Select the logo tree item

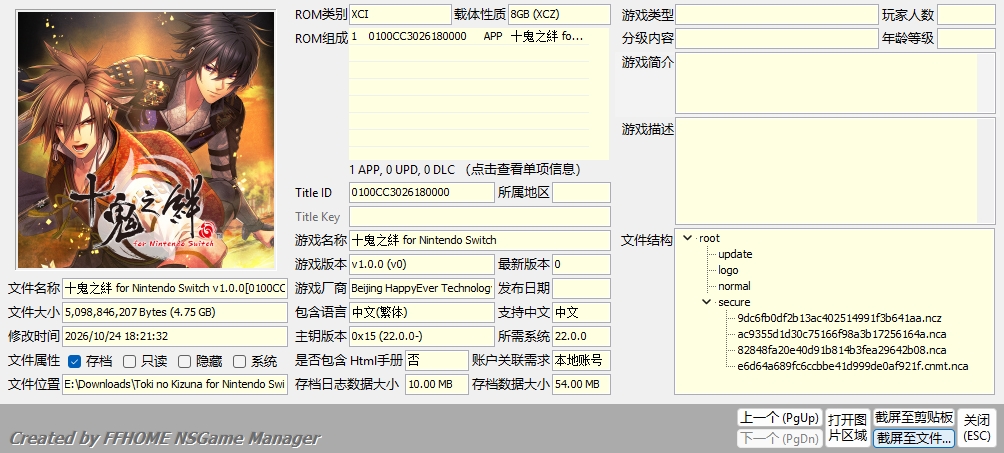click(728, 270)
